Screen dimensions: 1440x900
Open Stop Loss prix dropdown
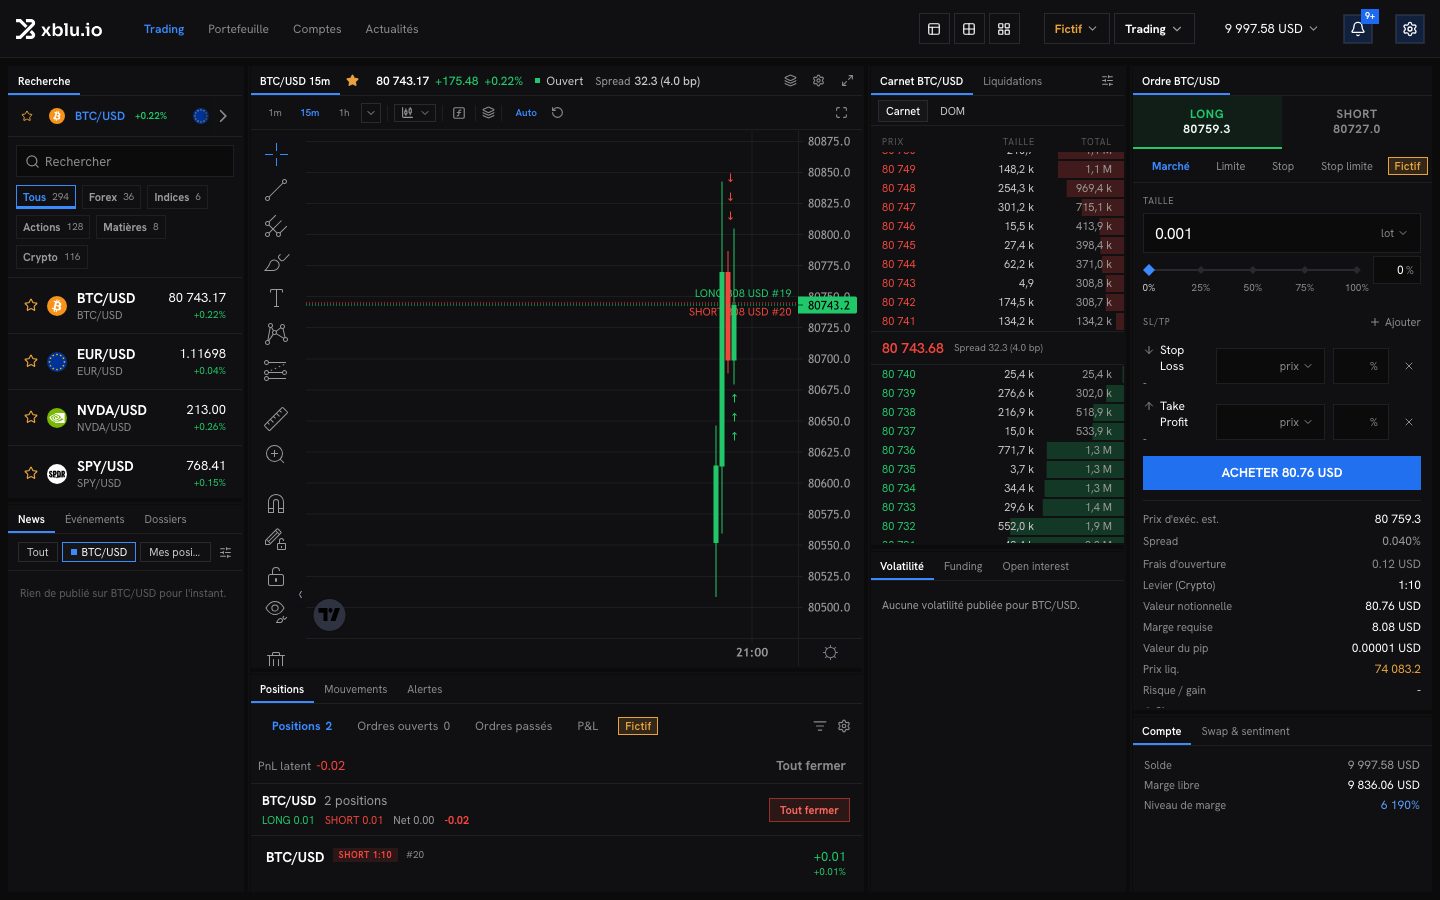point(1296,367)
